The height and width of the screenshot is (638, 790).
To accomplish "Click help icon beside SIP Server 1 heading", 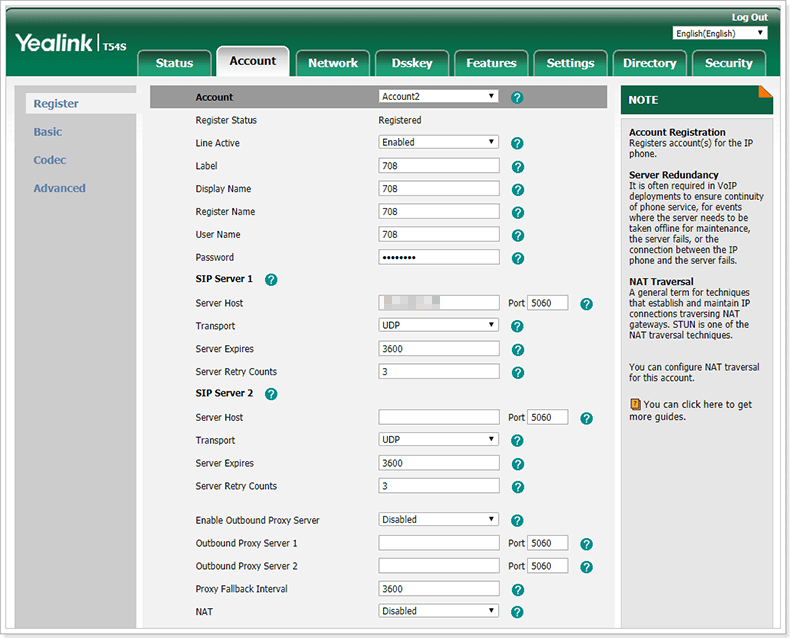I will [x=271, y=280].
